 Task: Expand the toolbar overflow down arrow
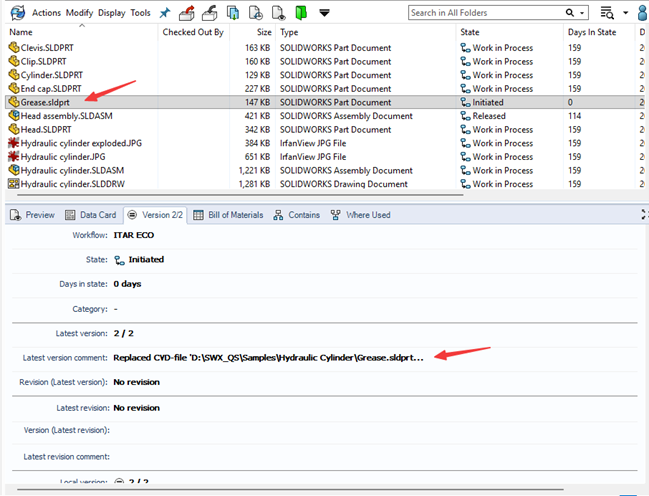click(x=324, y=13)
